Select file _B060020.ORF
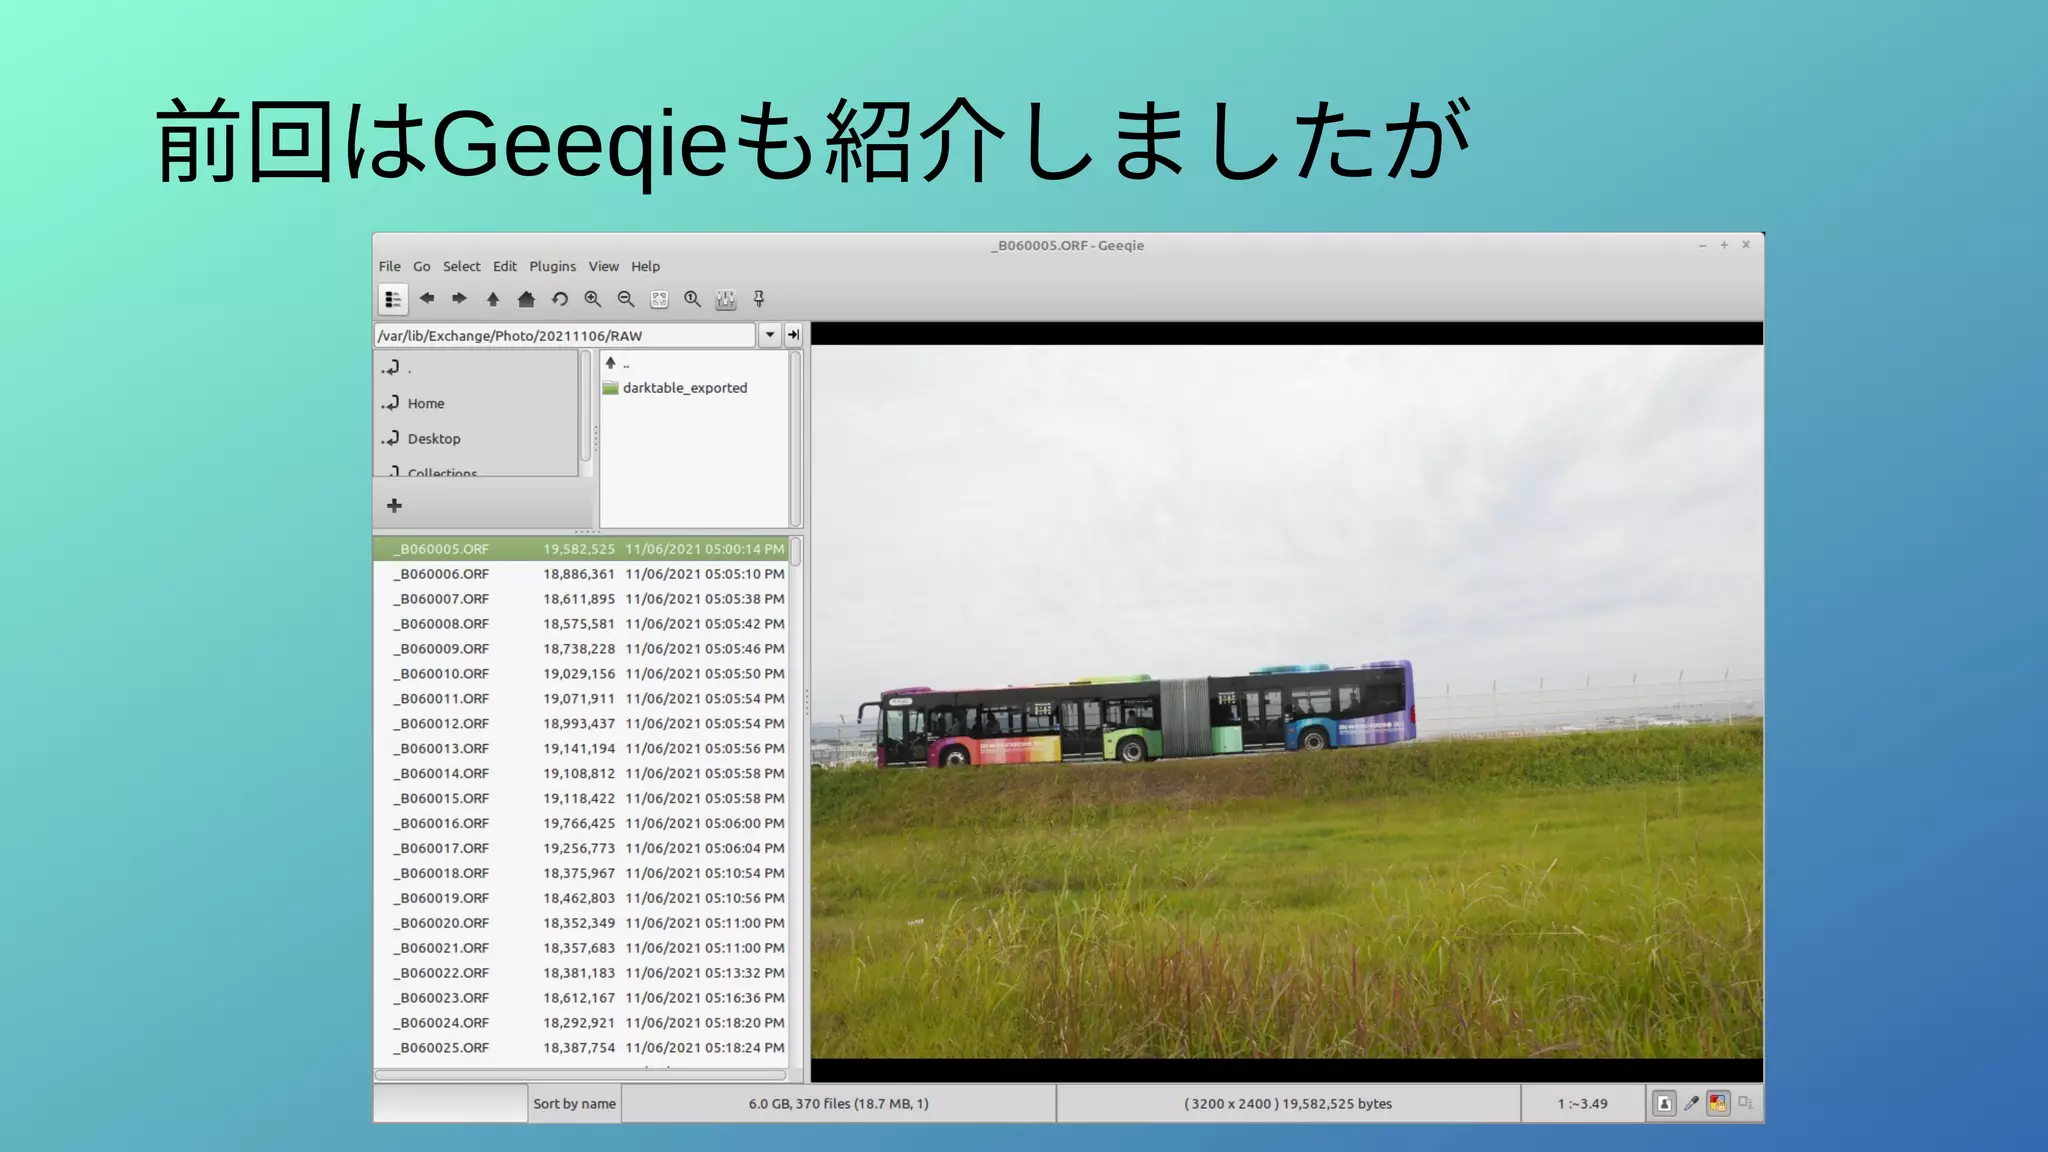Viewport: 2048px width, 1152px height. (581, 923)
